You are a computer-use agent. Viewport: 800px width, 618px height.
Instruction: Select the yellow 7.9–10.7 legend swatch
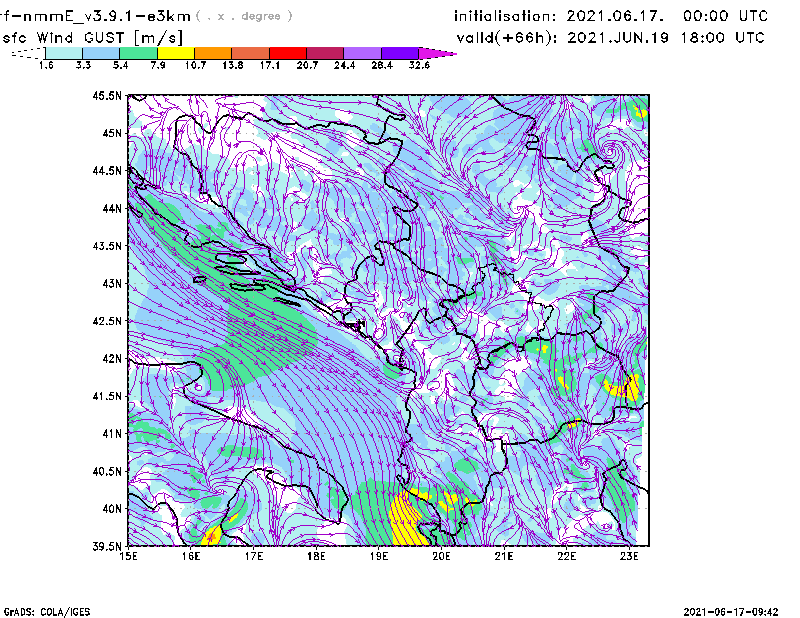[176, 53]
